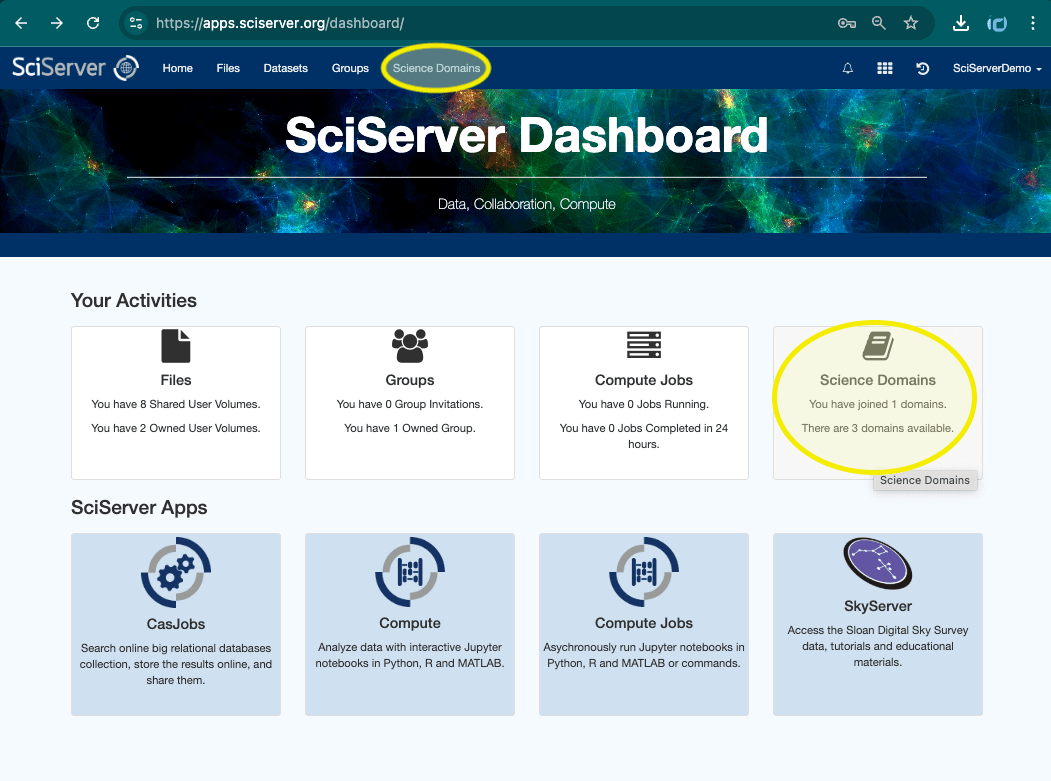1051x781 pixels.
Task: Go forward with the browser forward arrow
Action: click(x=57, y=23)
